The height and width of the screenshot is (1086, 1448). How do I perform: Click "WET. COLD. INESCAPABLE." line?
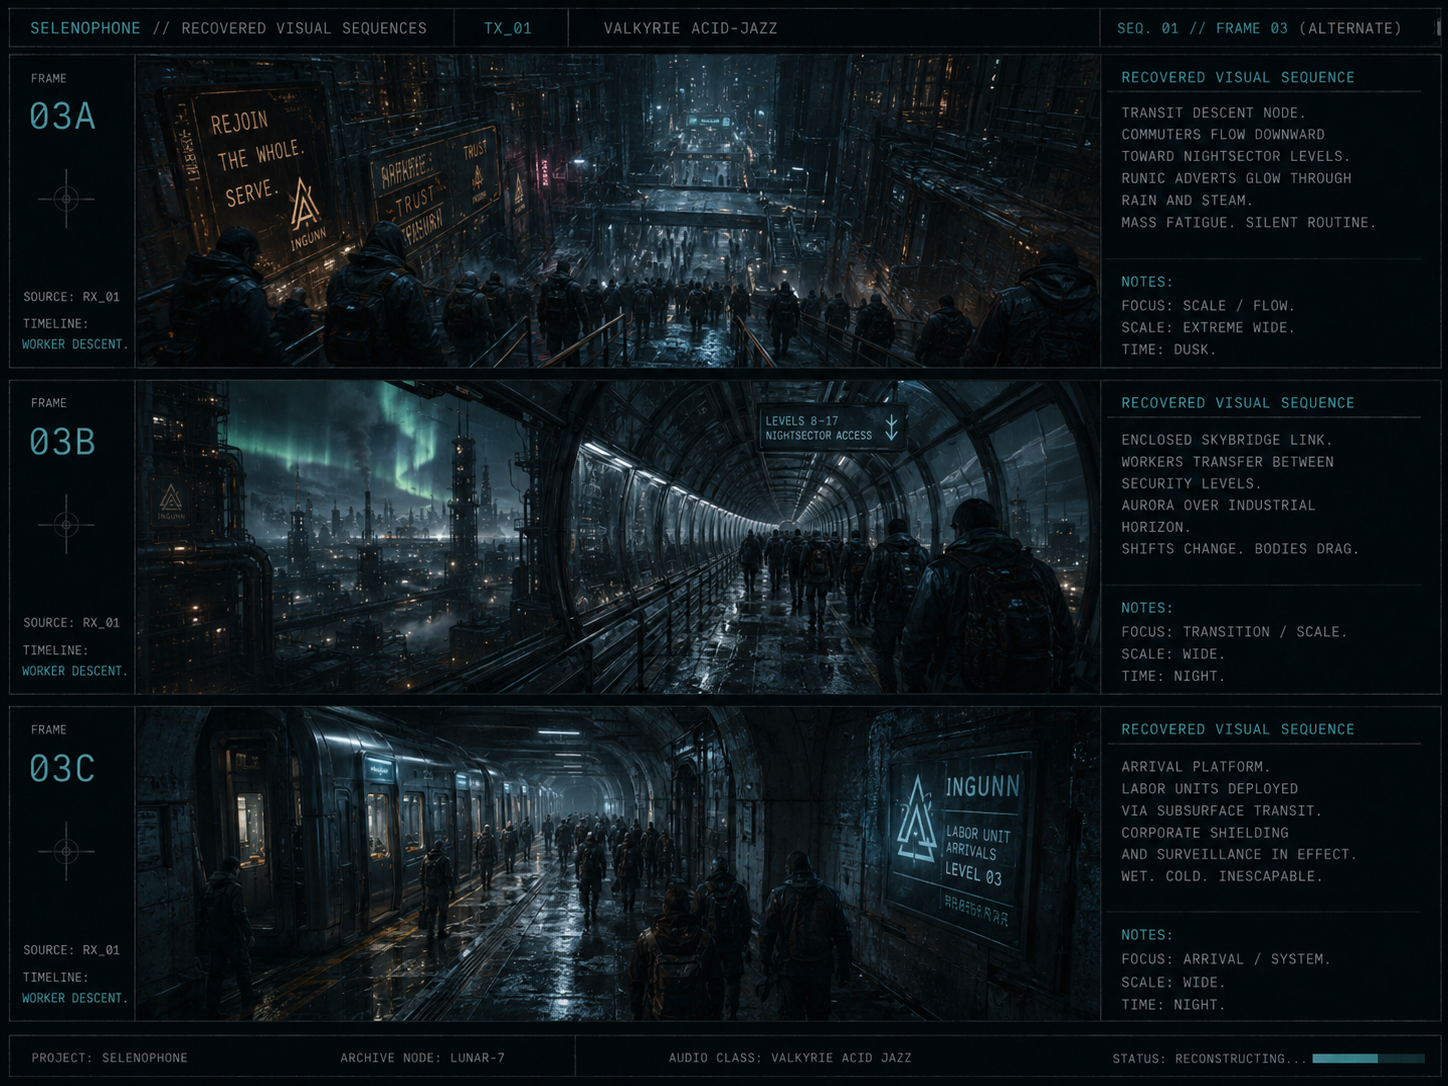click(x=1222, y=876)
